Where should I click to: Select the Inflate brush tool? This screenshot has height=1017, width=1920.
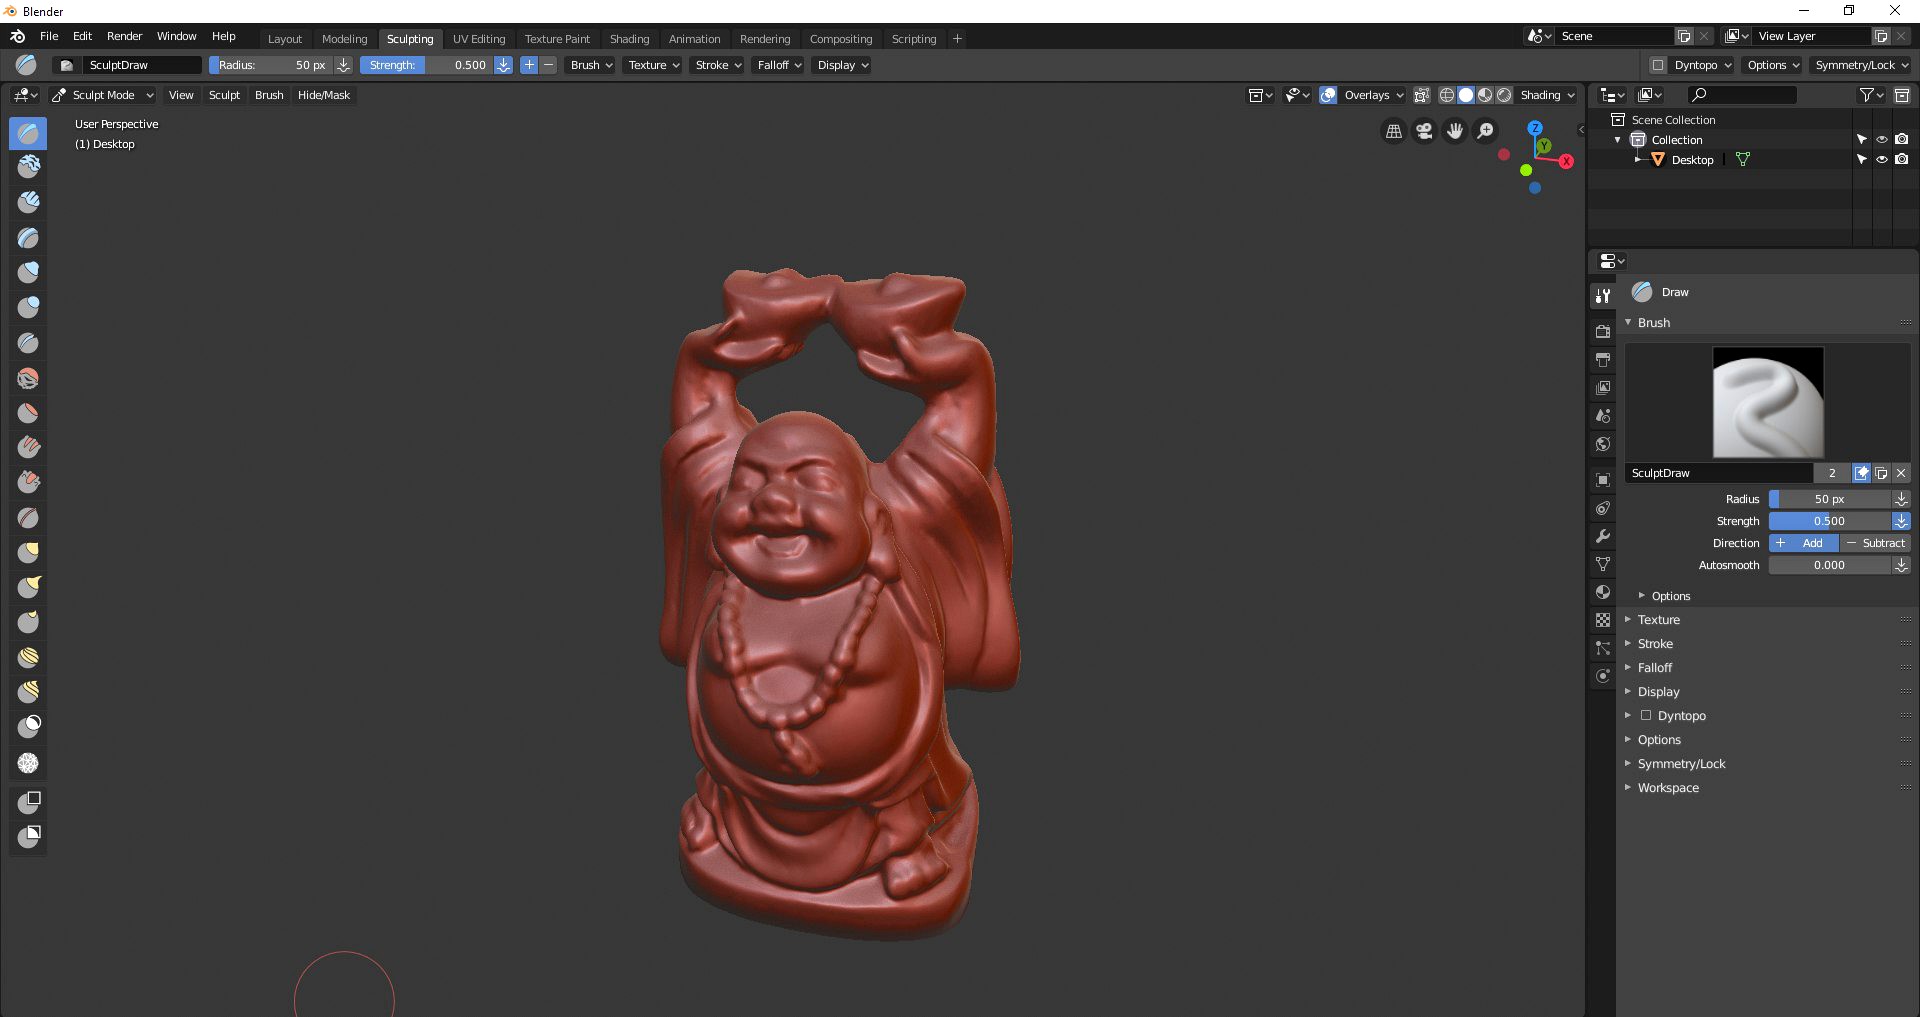click(x=28, y=272)
